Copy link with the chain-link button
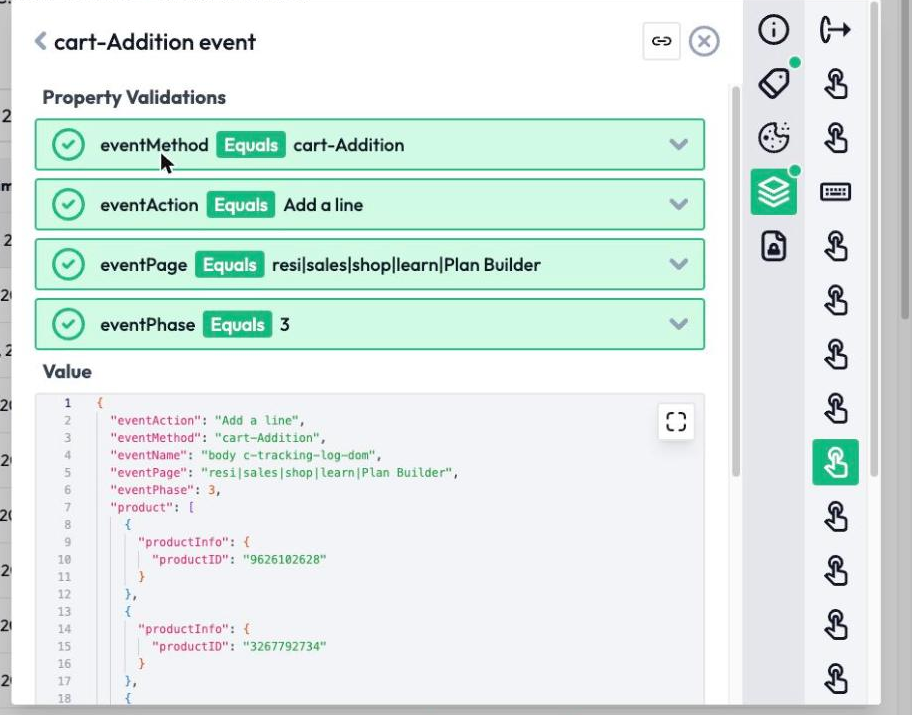 pyautogui.click(x=661, y=41)
